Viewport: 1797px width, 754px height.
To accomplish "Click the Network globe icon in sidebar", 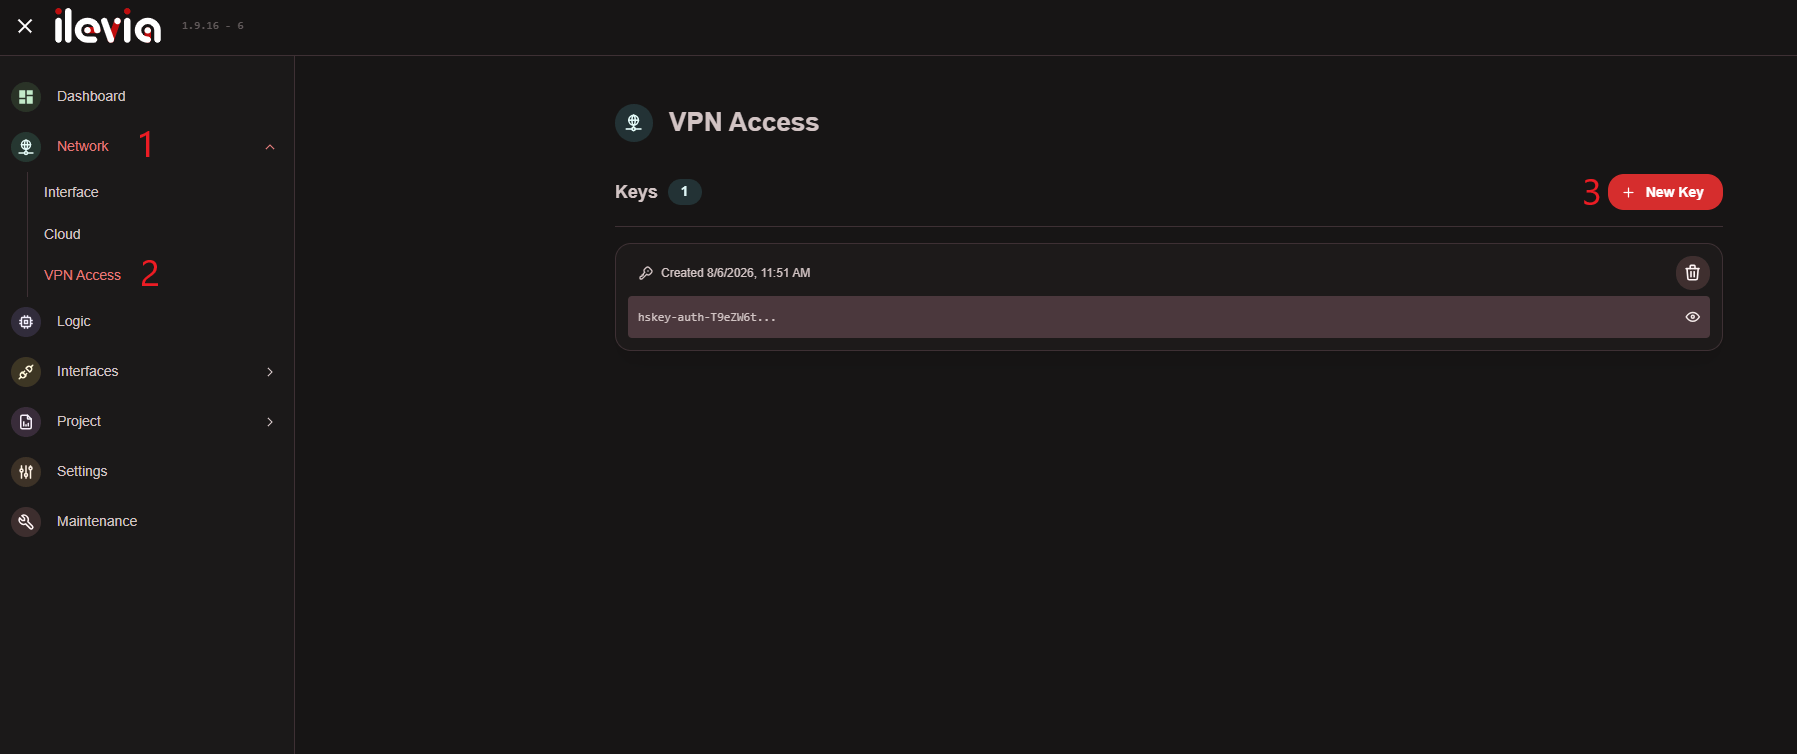I will tap(26, 147).
